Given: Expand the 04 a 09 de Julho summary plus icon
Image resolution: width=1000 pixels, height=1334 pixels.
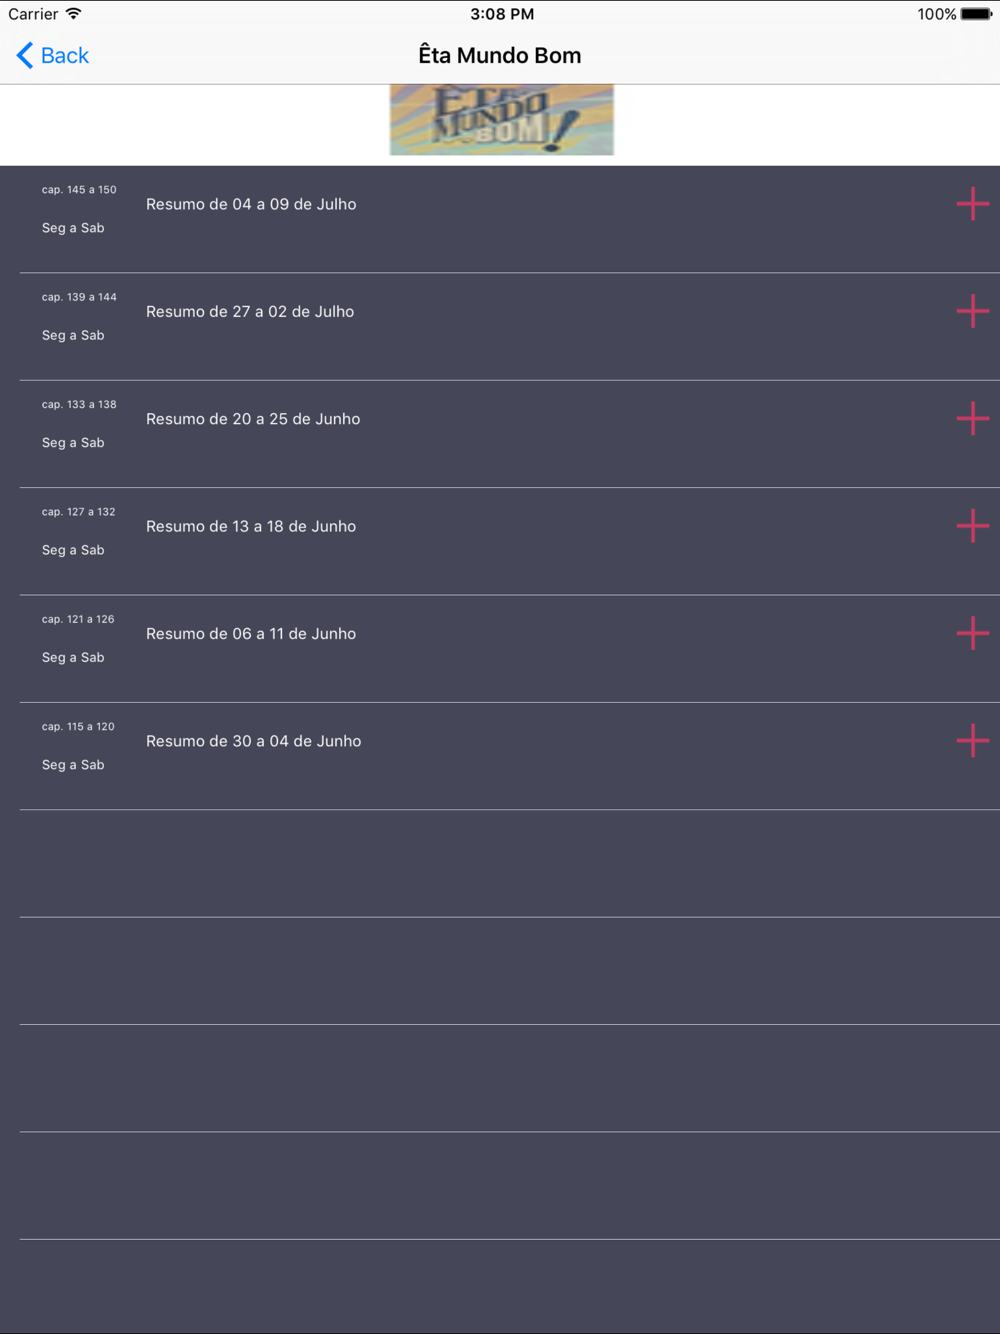Looking at the screenshot, I should (972, 204).
